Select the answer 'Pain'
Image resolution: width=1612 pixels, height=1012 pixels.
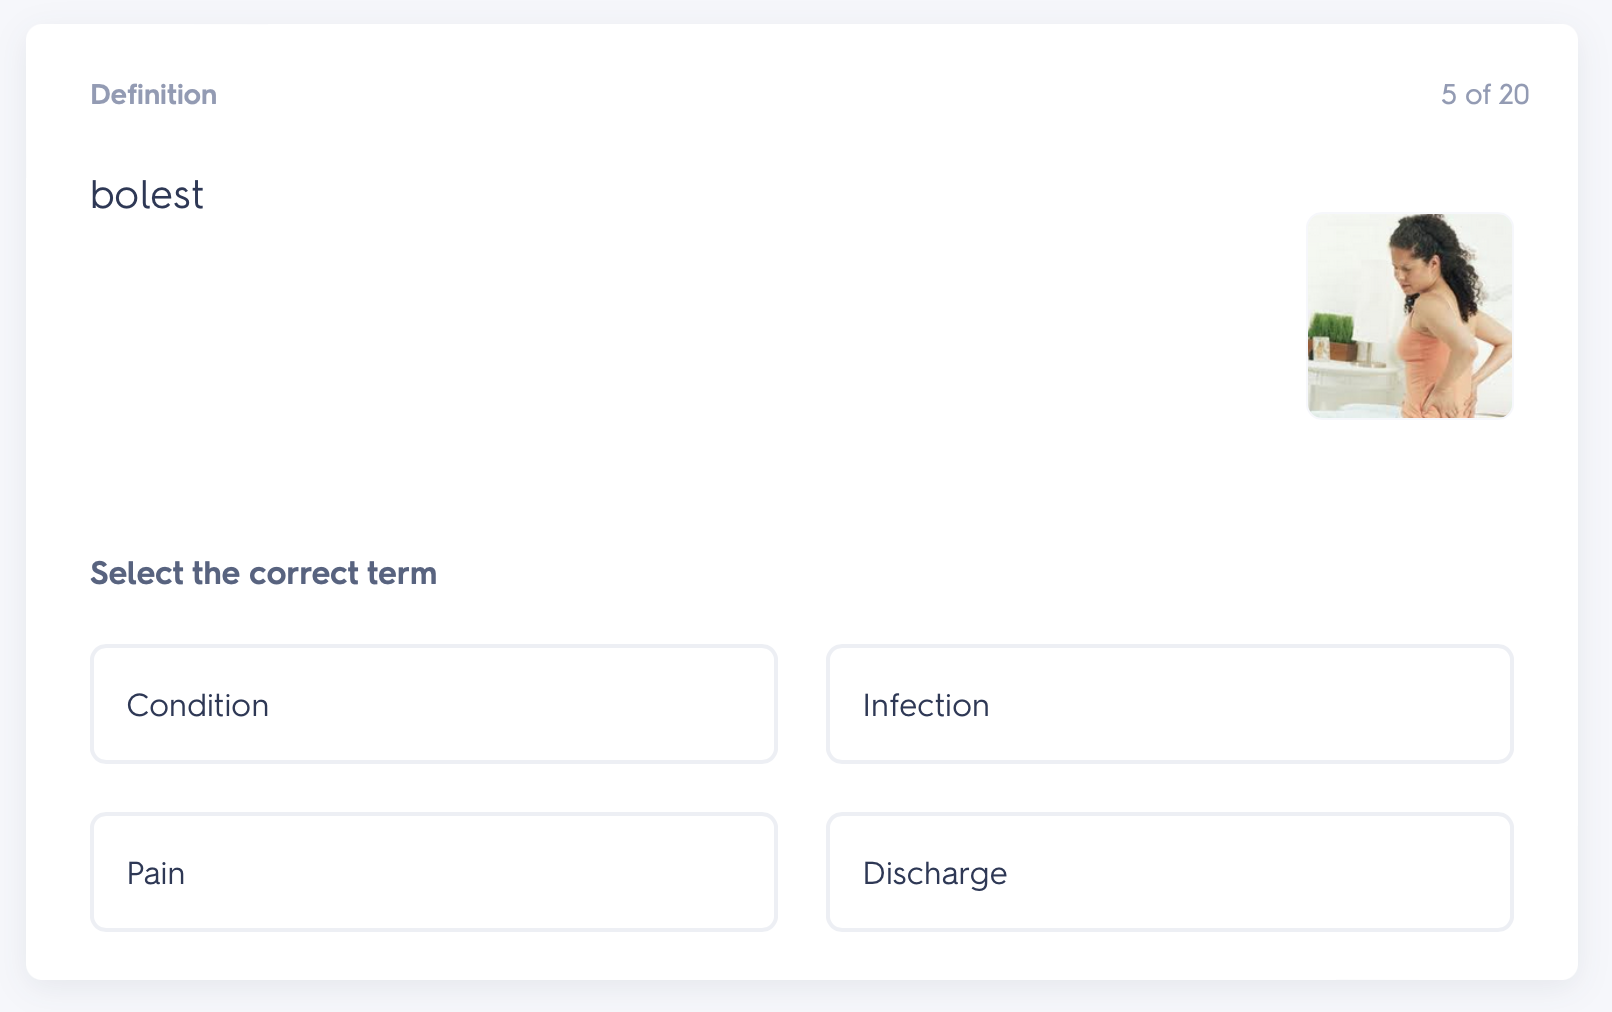pos(434,872)
